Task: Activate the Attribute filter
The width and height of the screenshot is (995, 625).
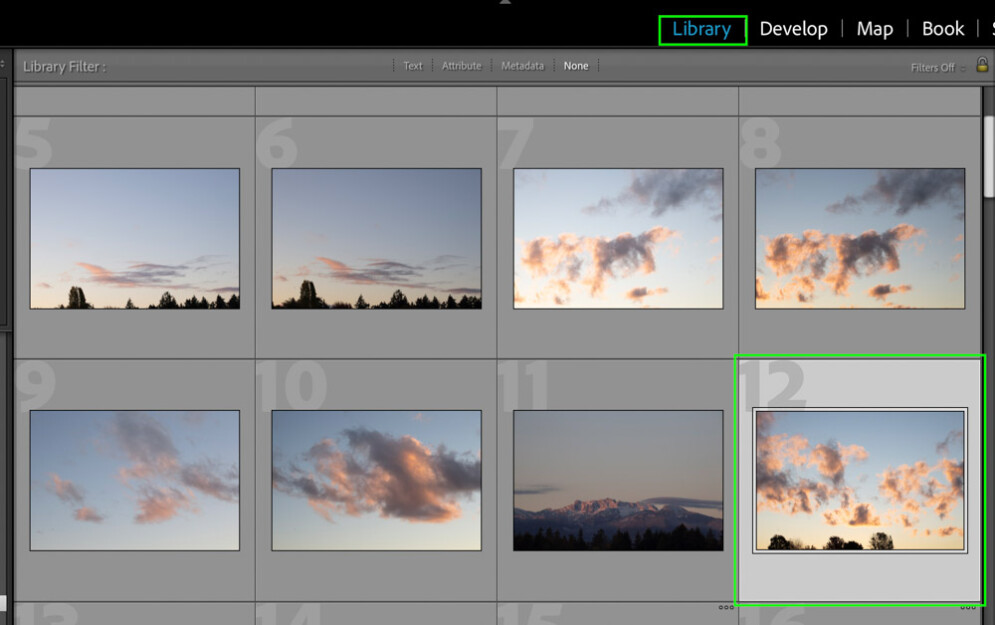Action: tap(461, 66)
